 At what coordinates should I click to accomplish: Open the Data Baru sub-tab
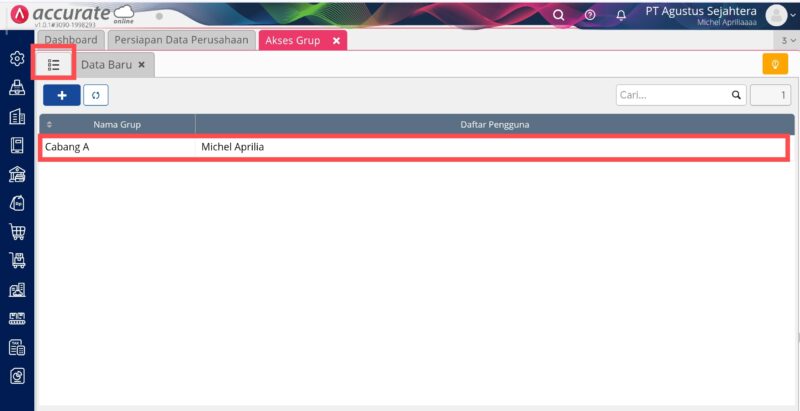(107, 65)
